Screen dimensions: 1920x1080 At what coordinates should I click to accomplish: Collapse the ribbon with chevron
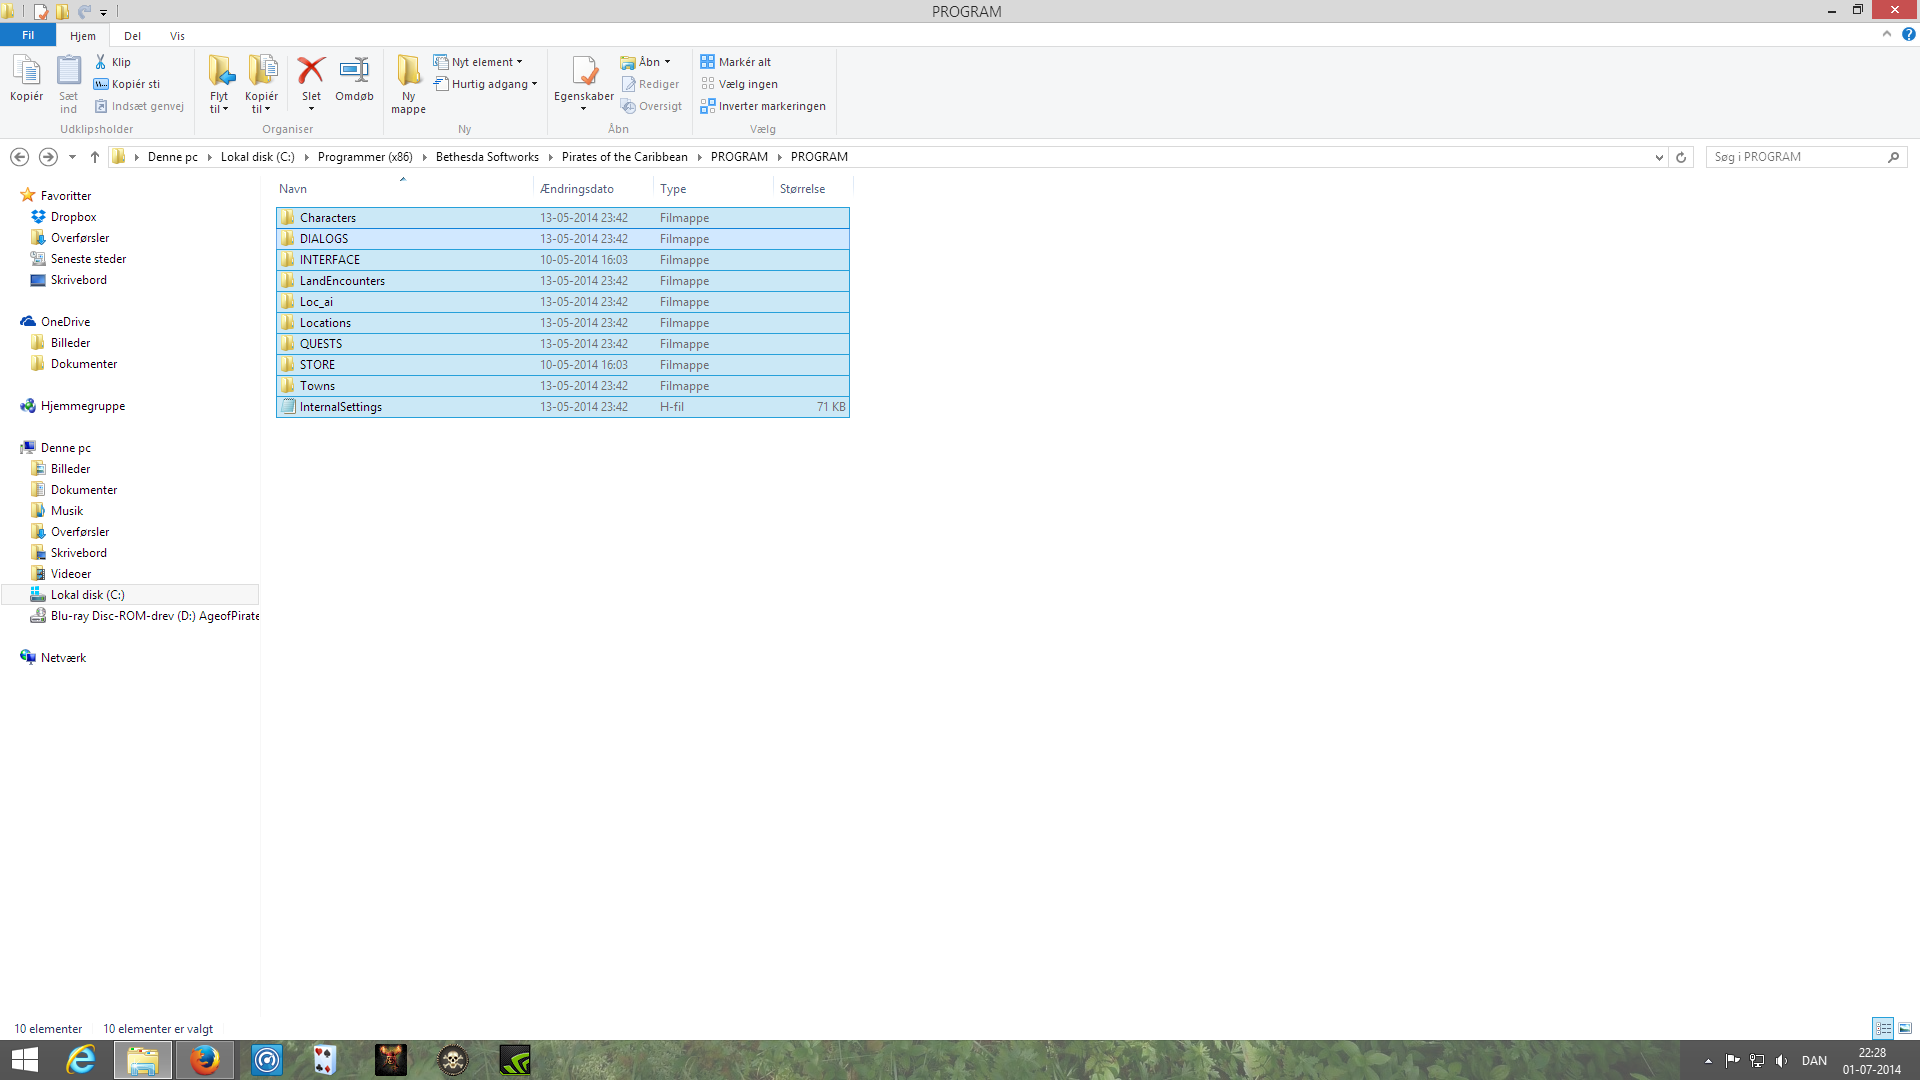point(1887,34)
